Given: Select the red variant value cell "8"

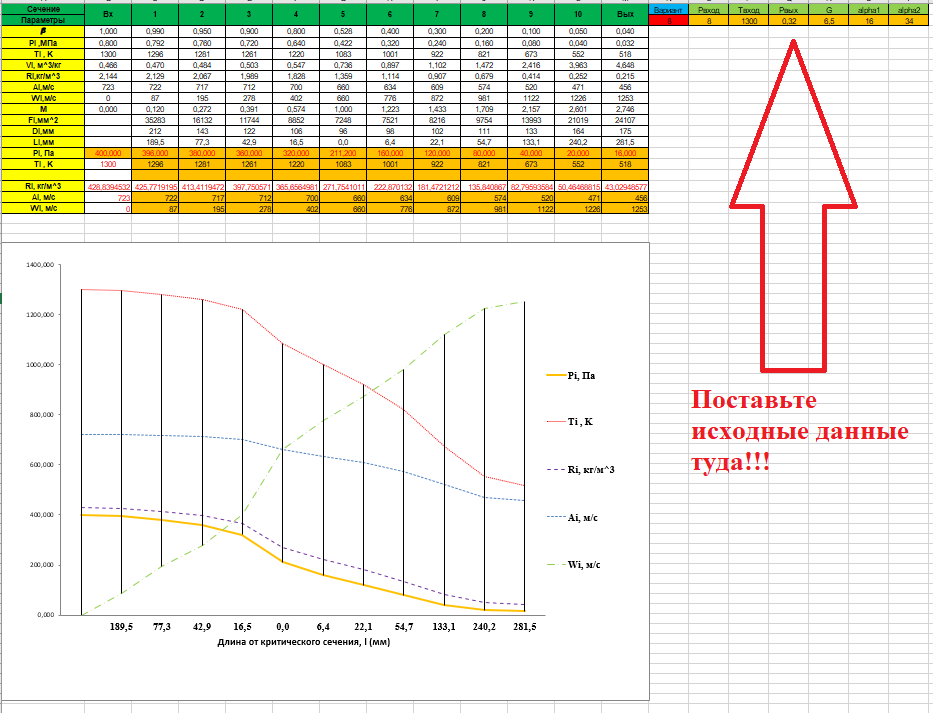Looking at the screenshot, I should click(668, 21).
